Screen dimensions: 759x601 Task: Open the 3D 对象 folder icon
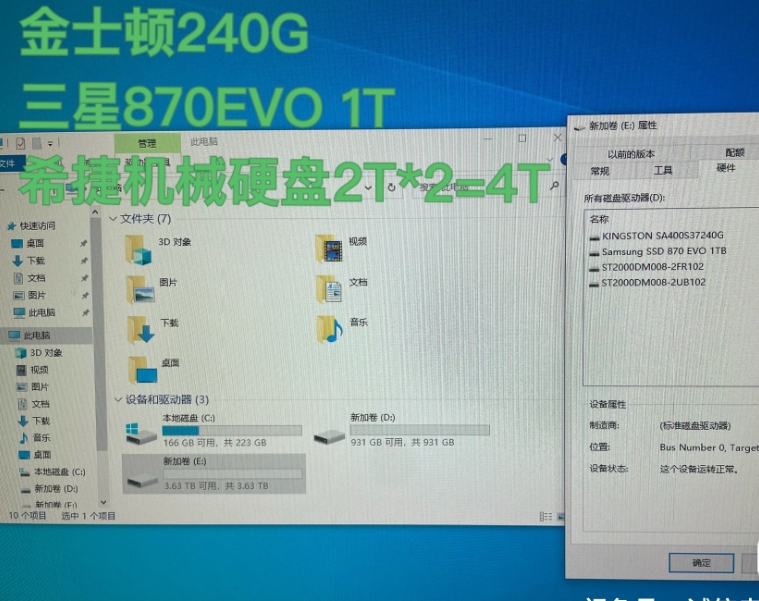click(x=139, y=250)
